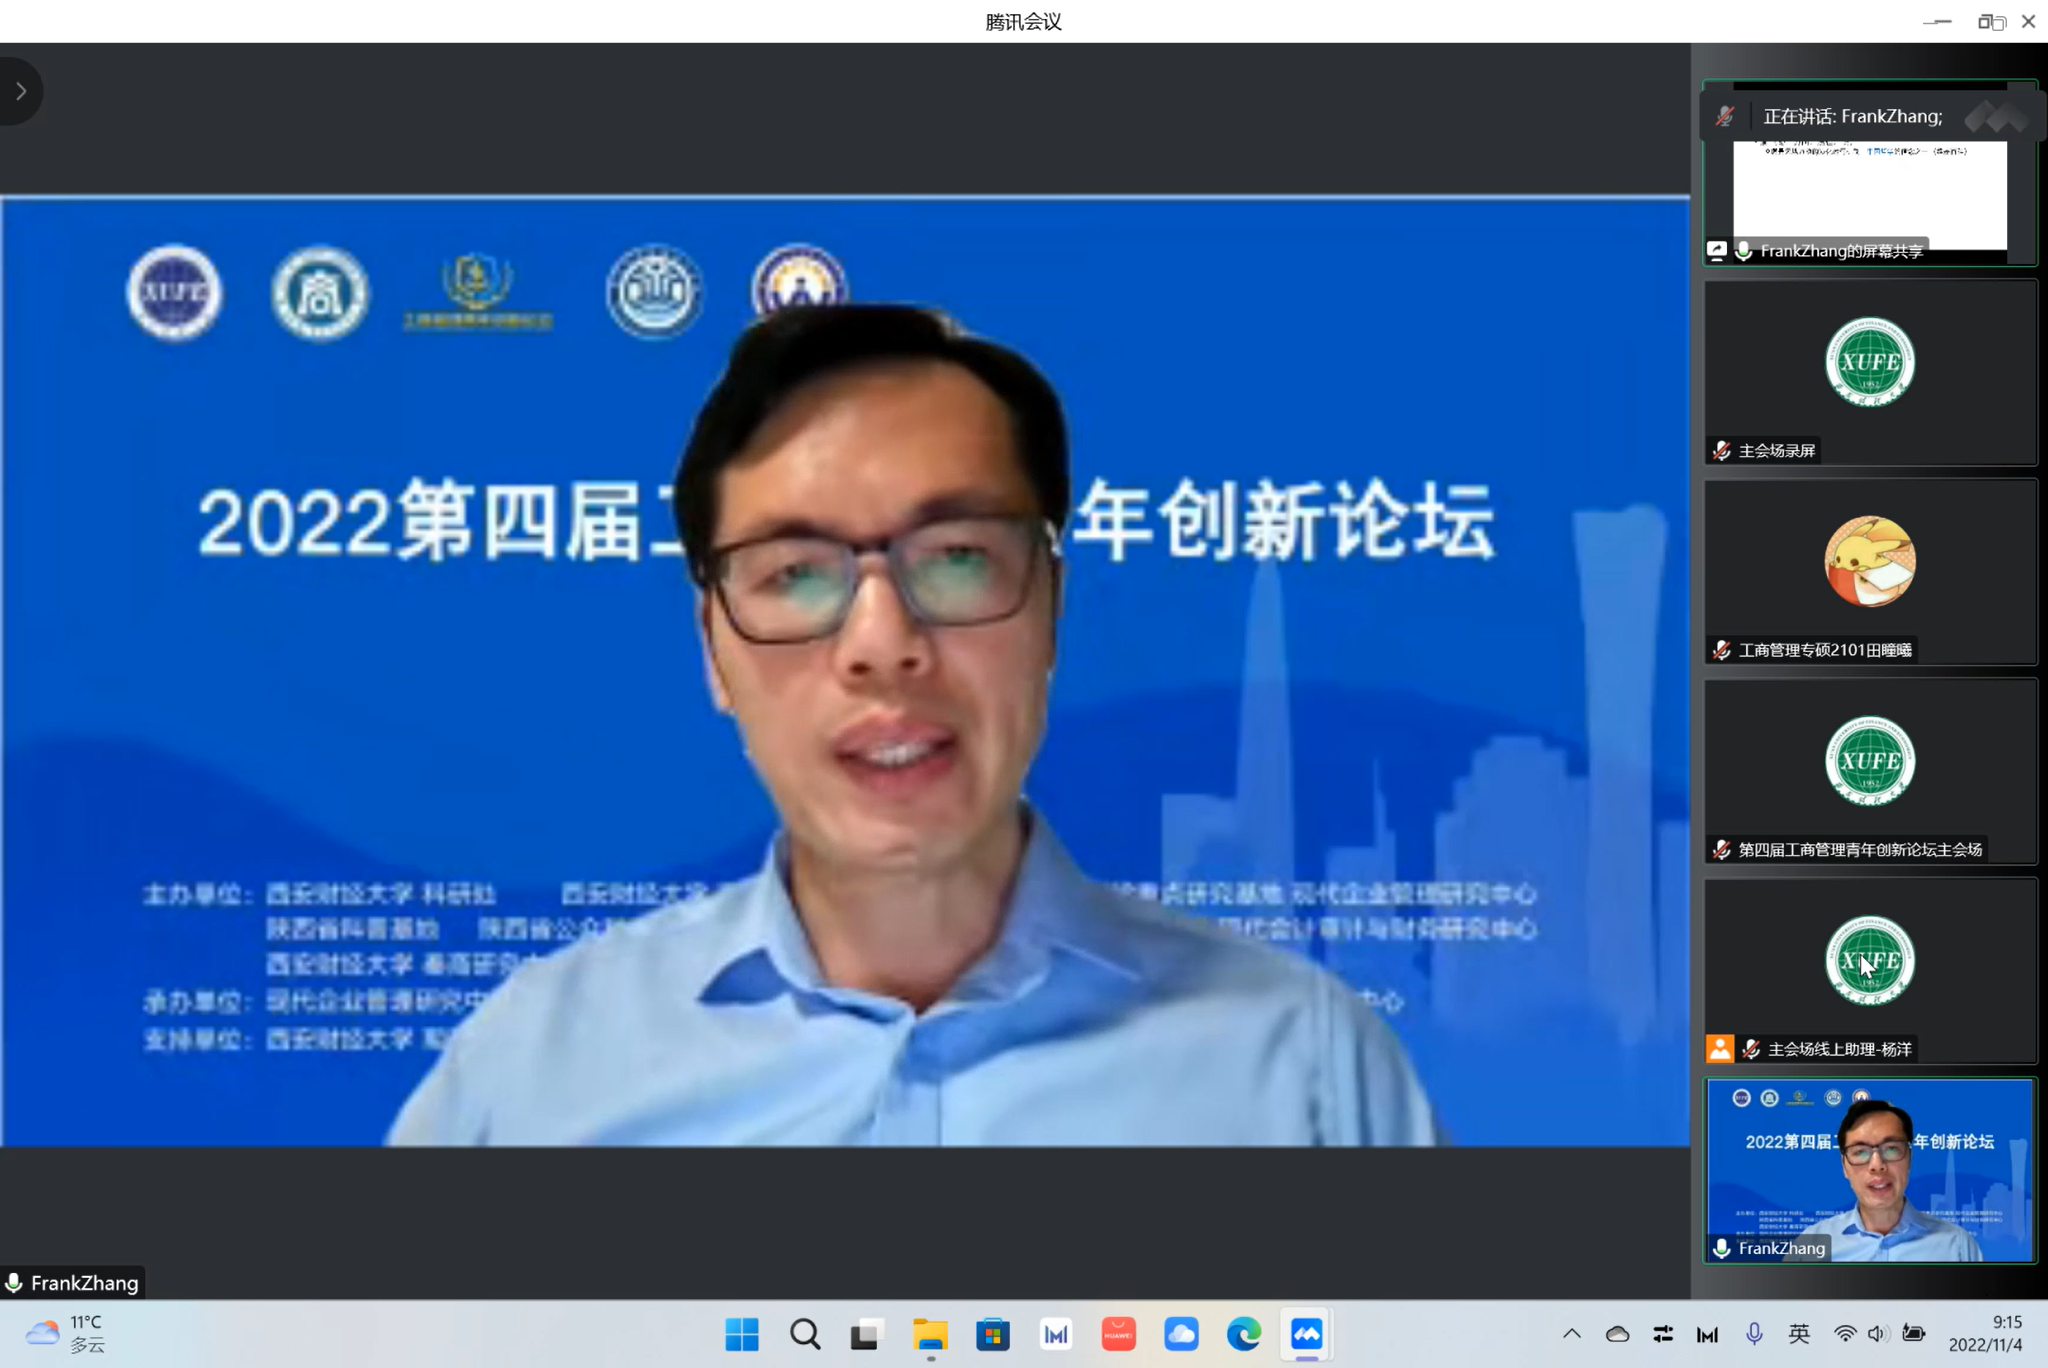2048x1368 pixels.
Task: Click muted mic icon beside 主会场录屏
Action: [x=1721, y=451]
